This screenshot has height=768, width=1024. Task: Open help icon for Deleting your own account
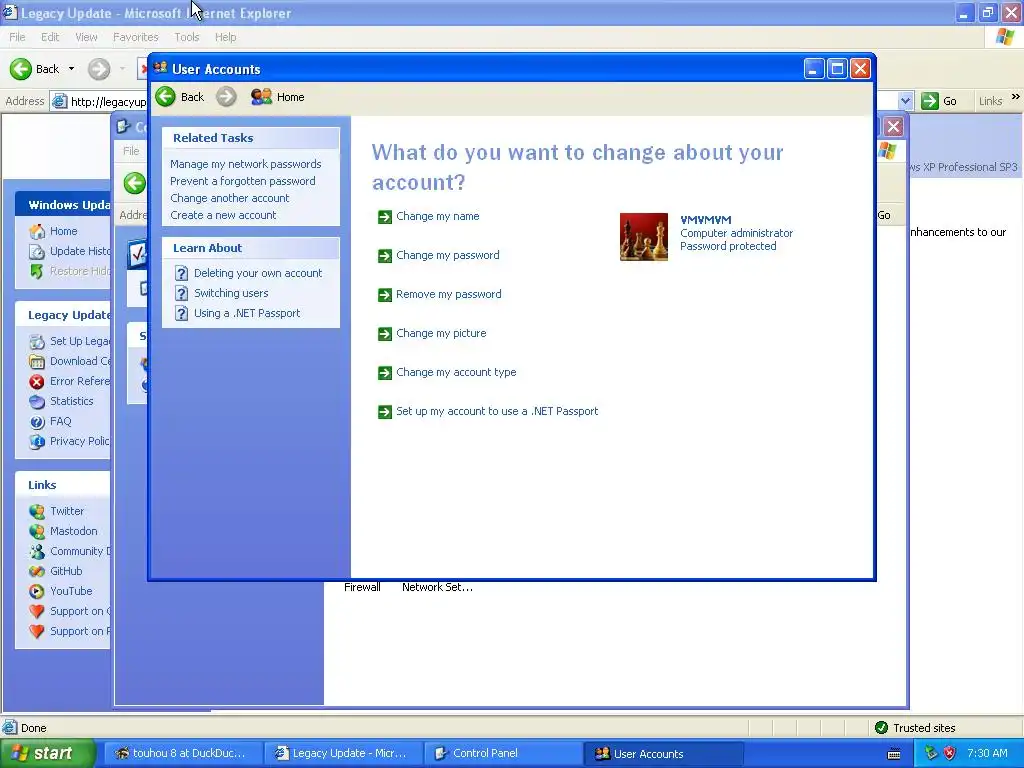tap(182, 273)
